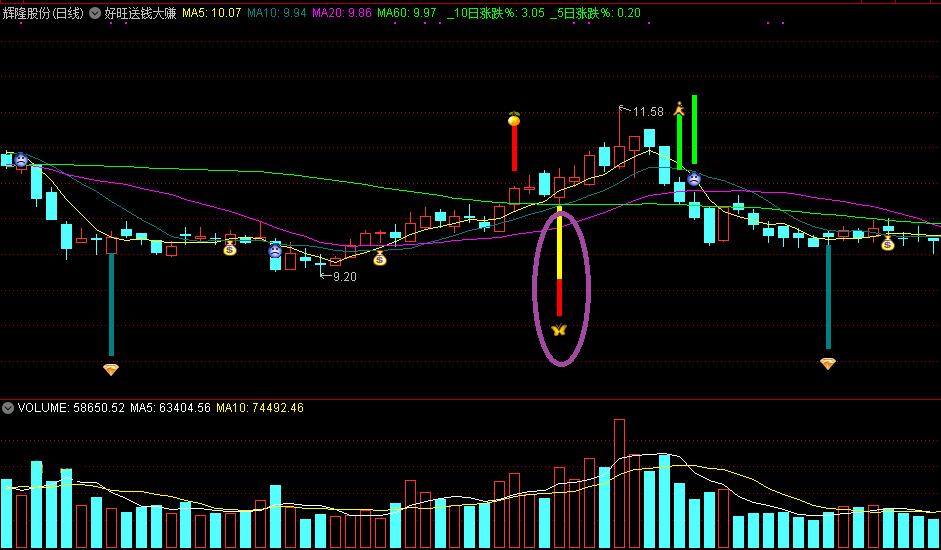941x550 pixels.
Task: Click the money bag icon nearest right chart edge
Action: point(888,243)
